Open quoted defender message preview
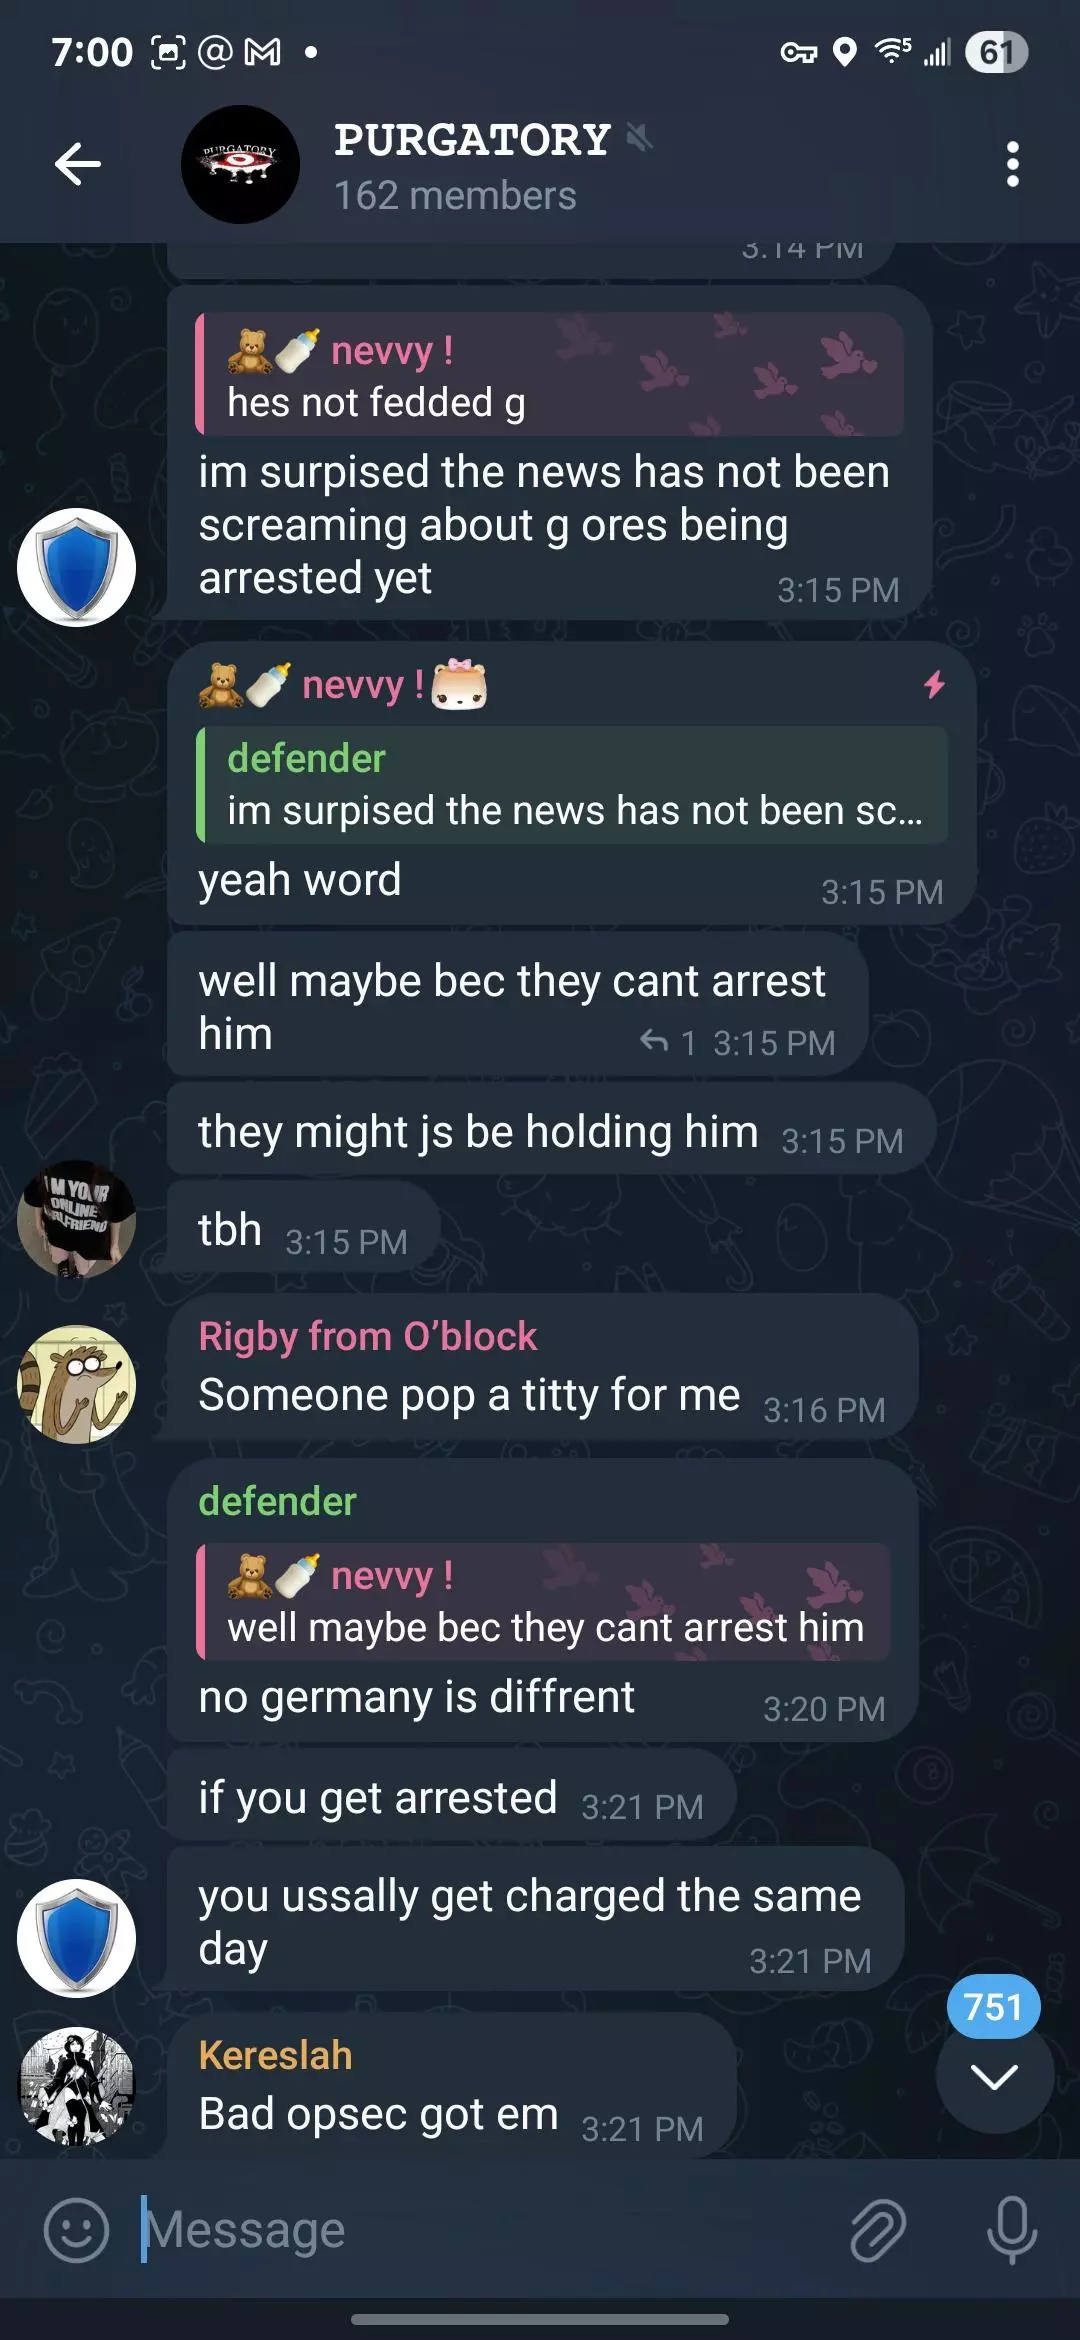The width and height of the screenshot is (1080, 2340). click(572, 785)
